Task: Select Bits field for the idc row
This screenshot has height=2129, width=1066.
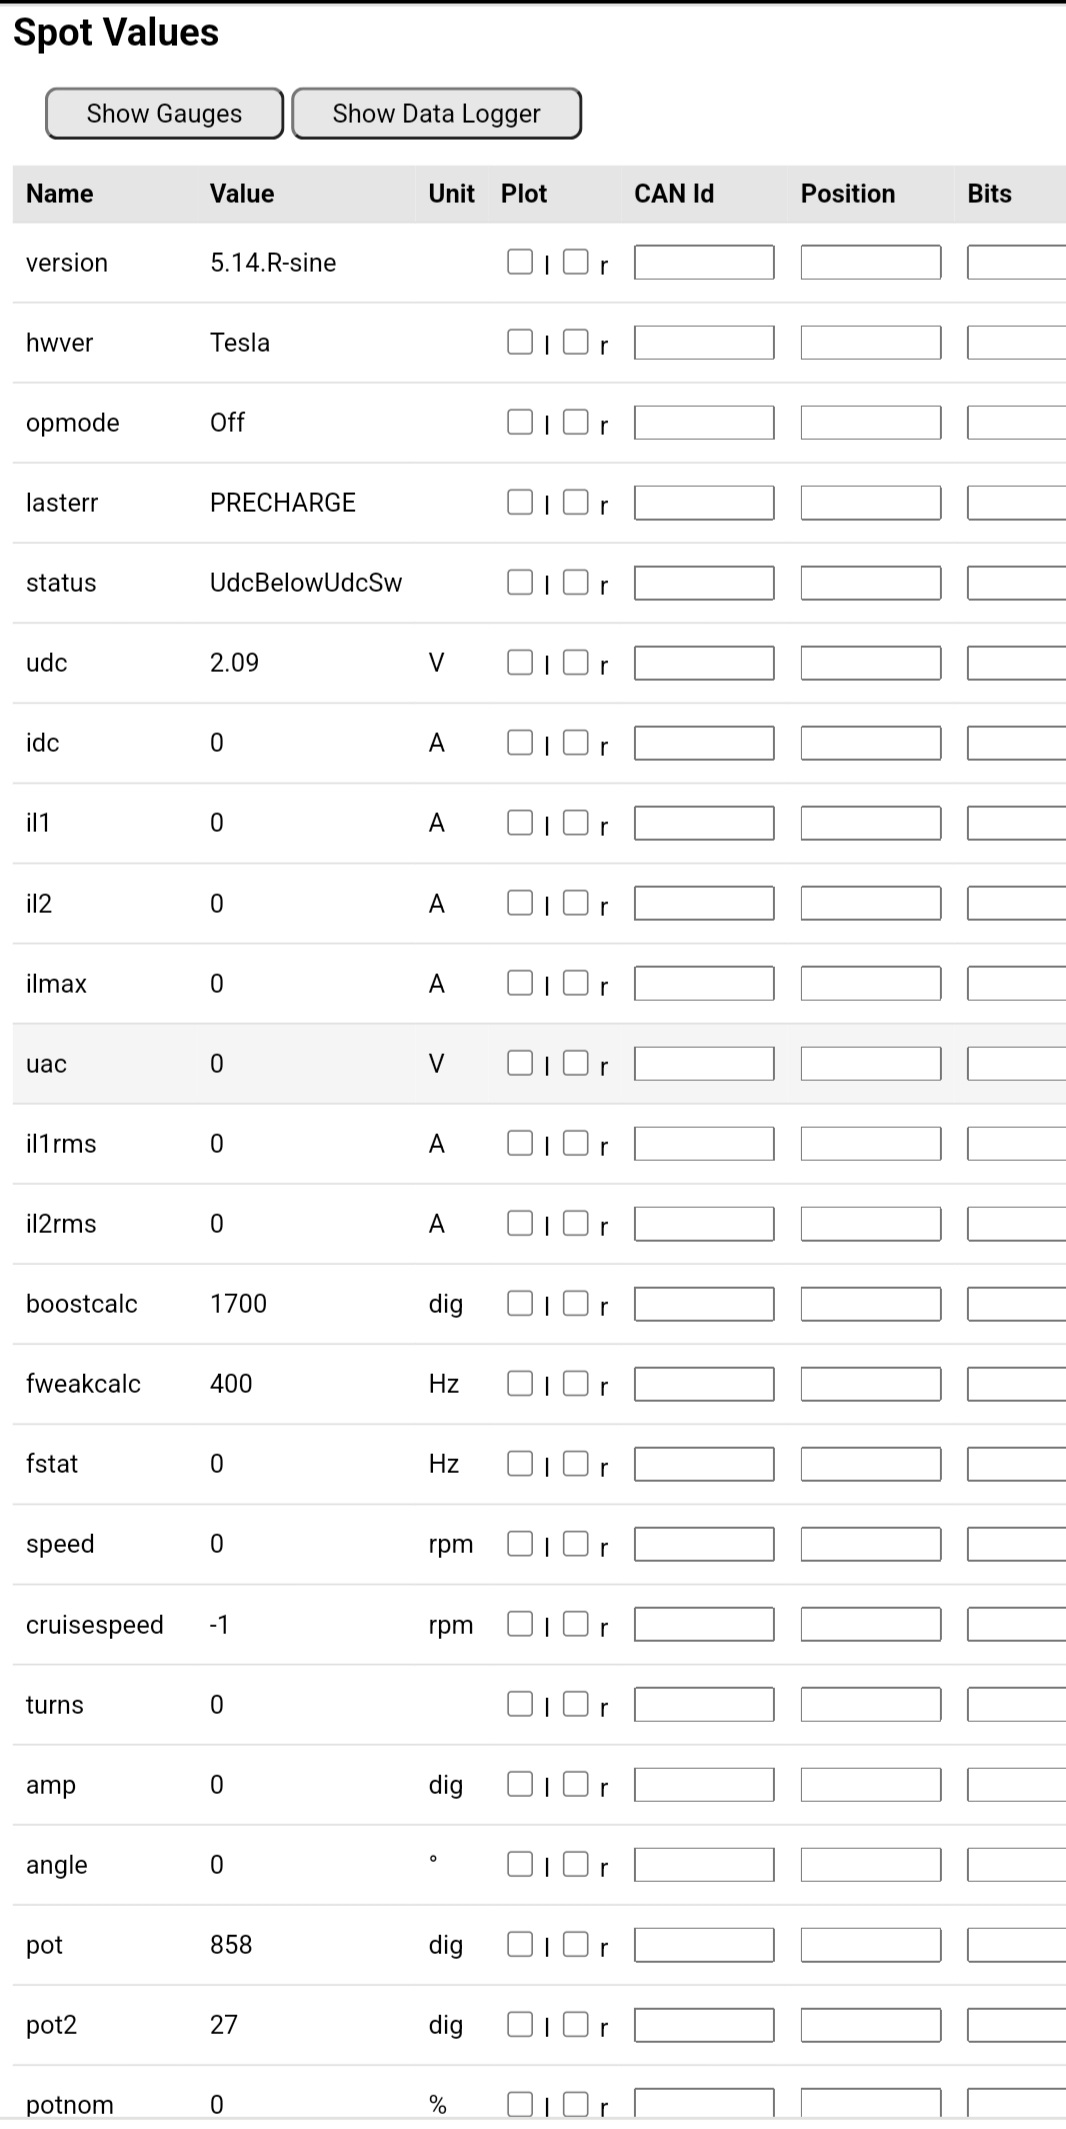Action: [1016, 743]
